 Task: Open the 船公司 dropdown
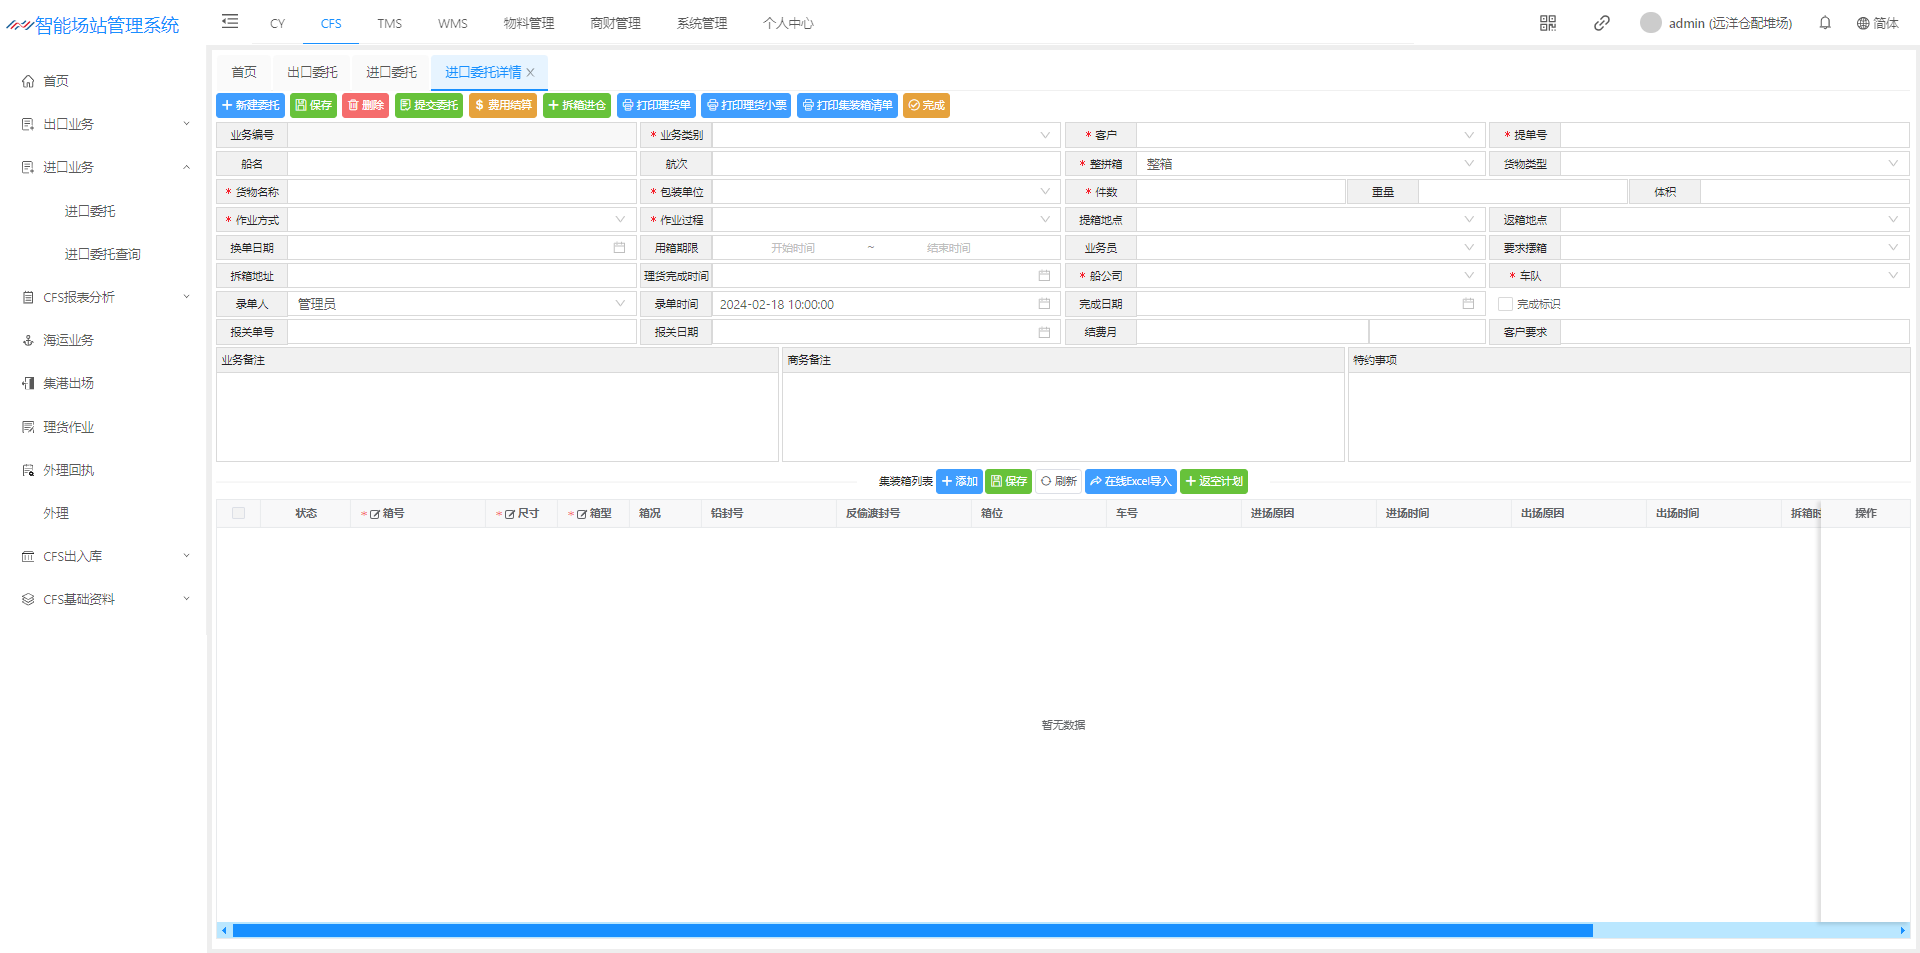coord(1309,276)
